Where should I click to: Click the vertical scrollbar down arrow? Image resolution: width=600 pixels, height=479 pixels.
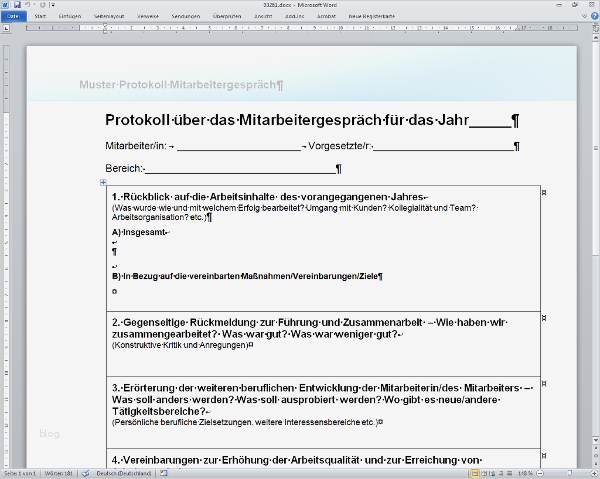(596, 441)
